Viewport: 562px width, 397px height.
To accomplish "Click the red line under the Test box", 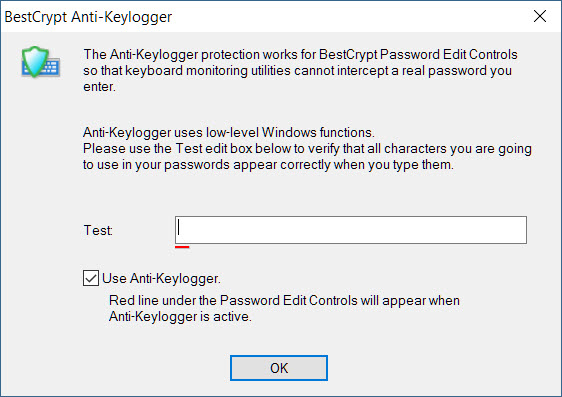I will coord(182,247).
